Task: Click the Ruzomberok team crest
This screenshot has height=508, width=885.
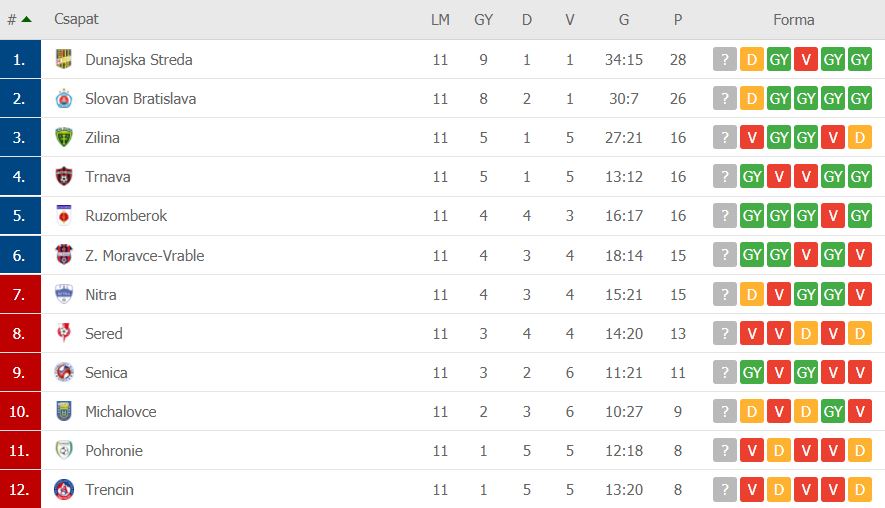Action: pos(64,216)
